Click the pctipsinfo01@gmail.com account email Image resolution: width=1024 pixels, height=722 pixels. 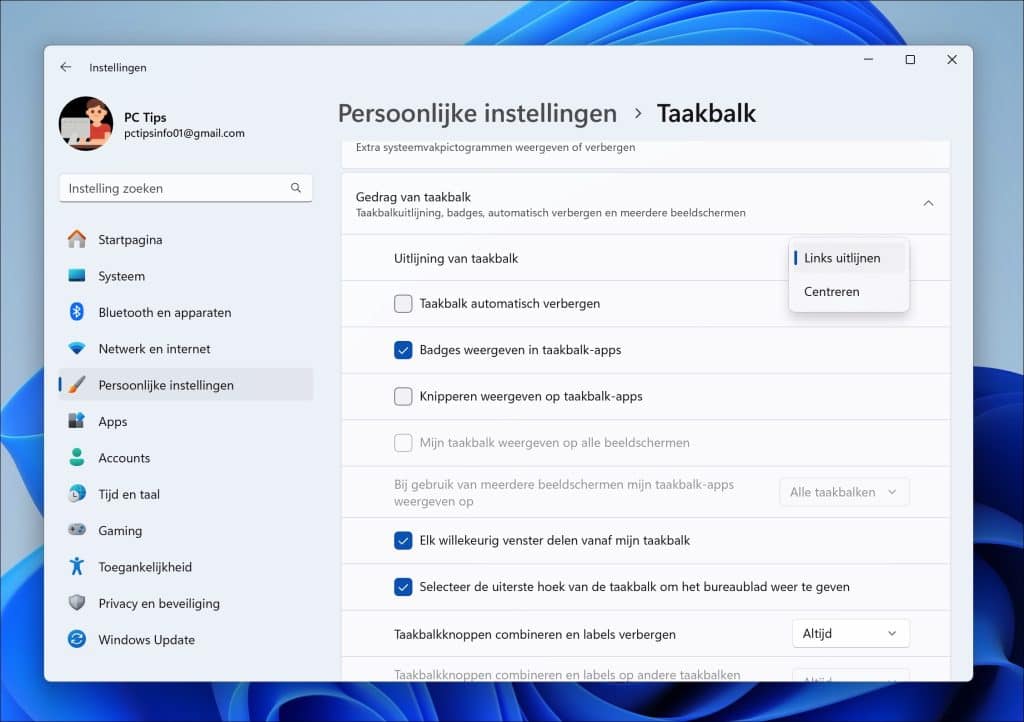tap(184, 133)
